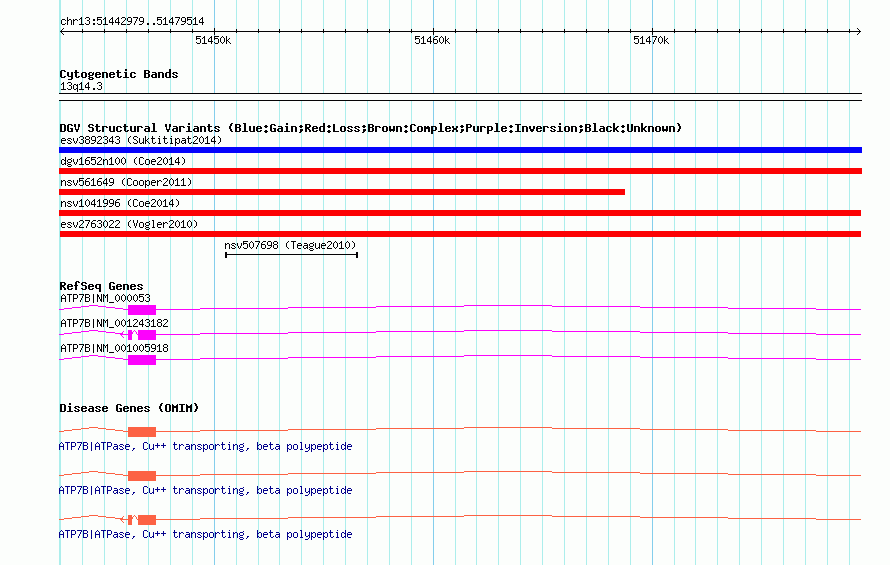Screen dimensions: 890x565
Task: Select the magenta exon of NM_001005918
Action: [x=142, y=359]
